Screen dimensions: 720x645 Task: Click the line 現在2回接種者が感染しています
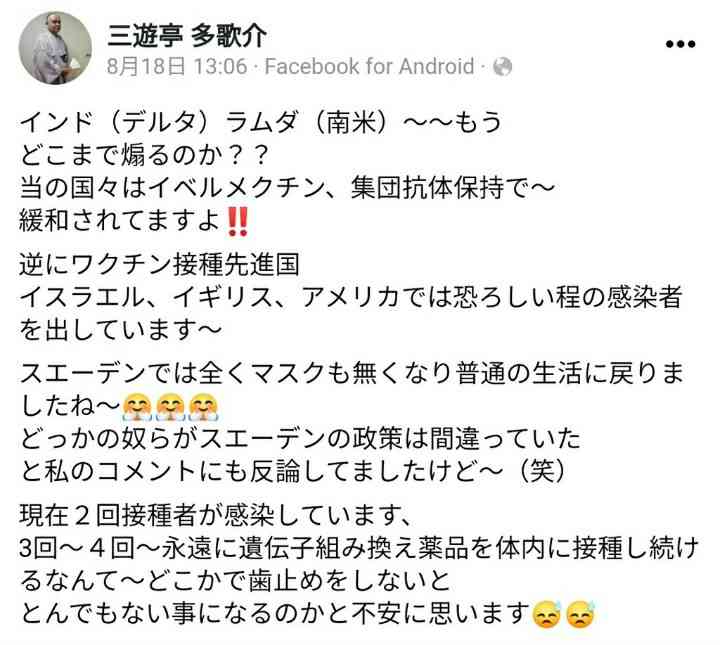pos(215,515)
